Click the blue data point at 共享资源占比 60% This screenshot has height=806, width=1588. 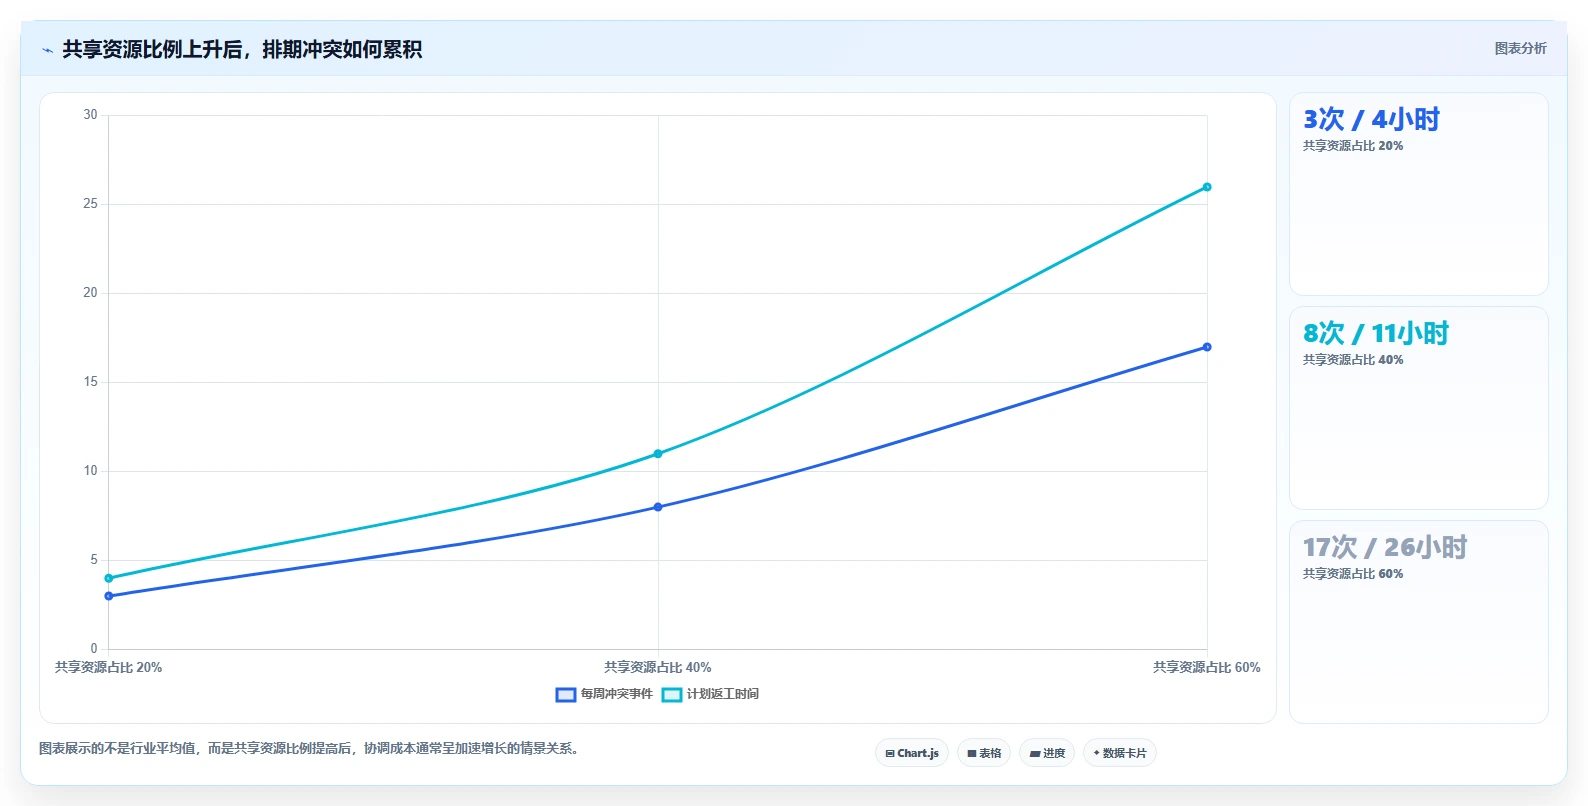[1207, 347]
